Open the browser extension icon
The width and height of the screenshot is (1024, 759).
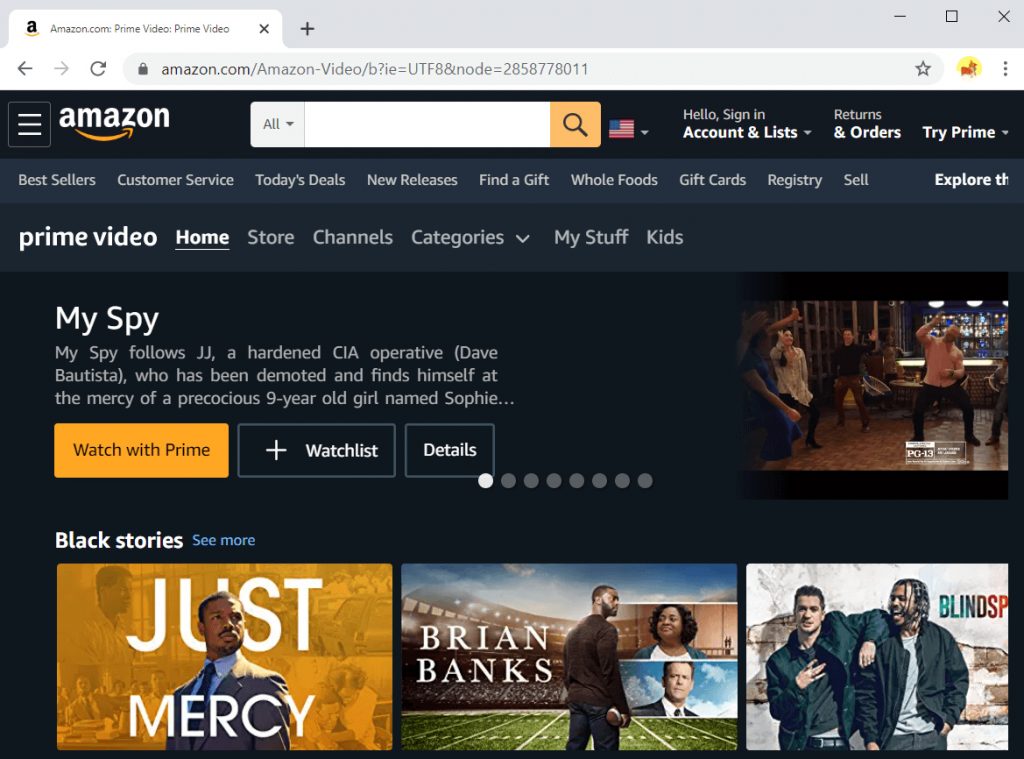(x=968, y=68)
